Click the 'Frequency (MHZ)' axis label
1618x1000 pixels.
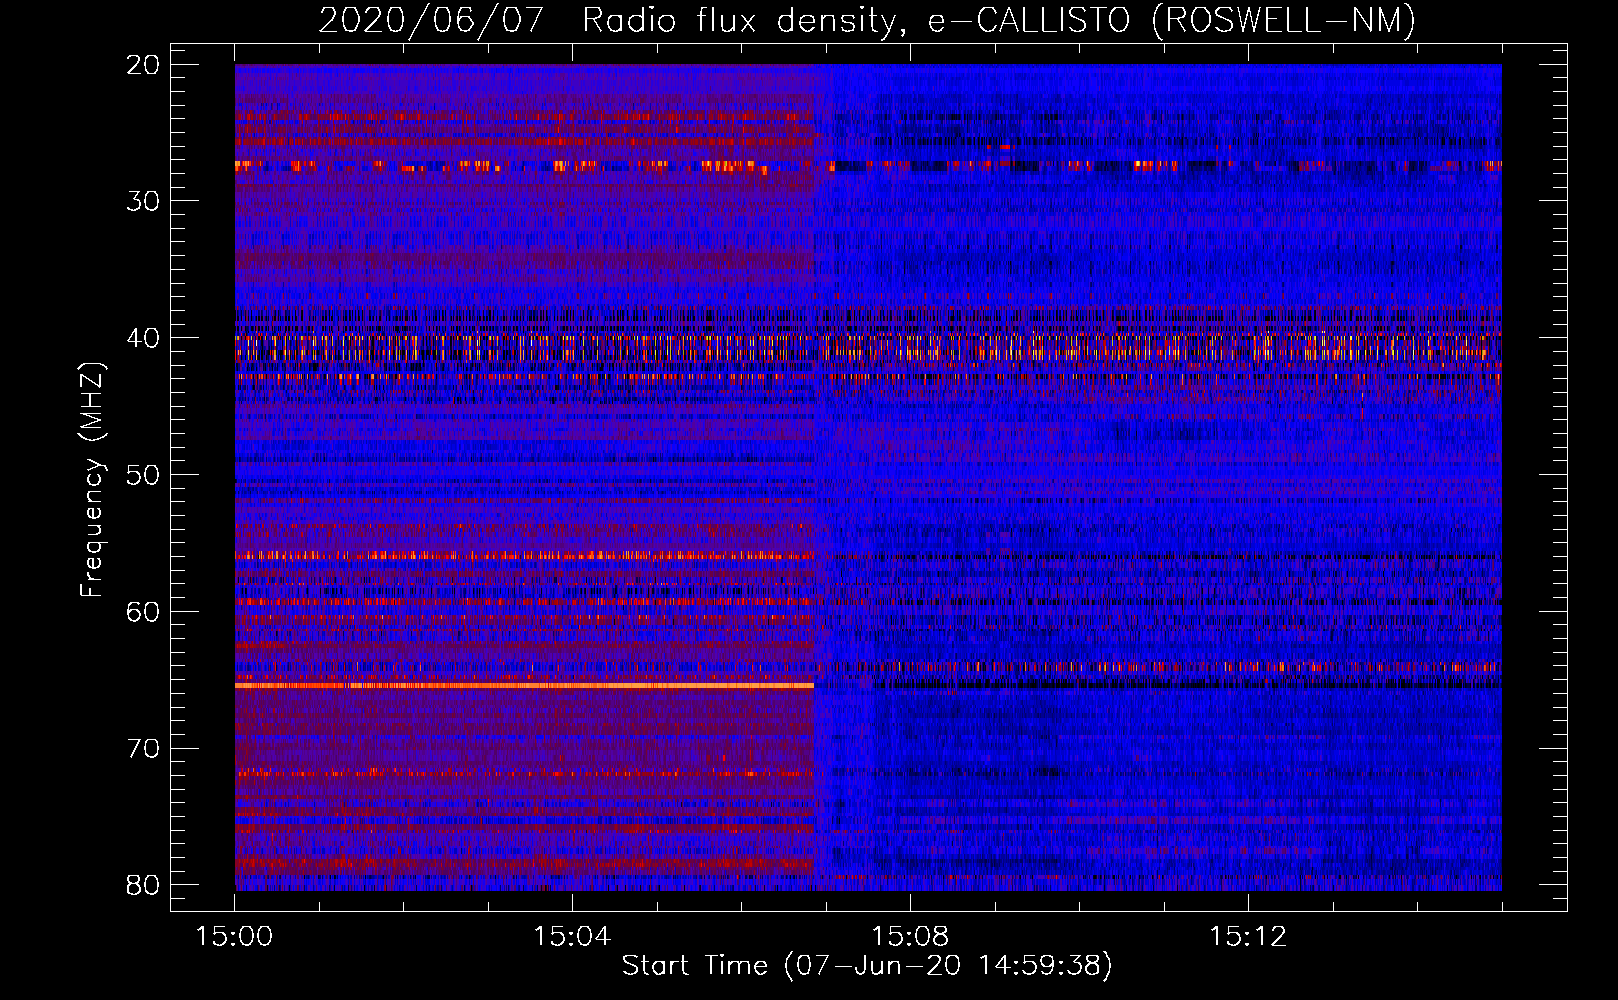(92, 480)
